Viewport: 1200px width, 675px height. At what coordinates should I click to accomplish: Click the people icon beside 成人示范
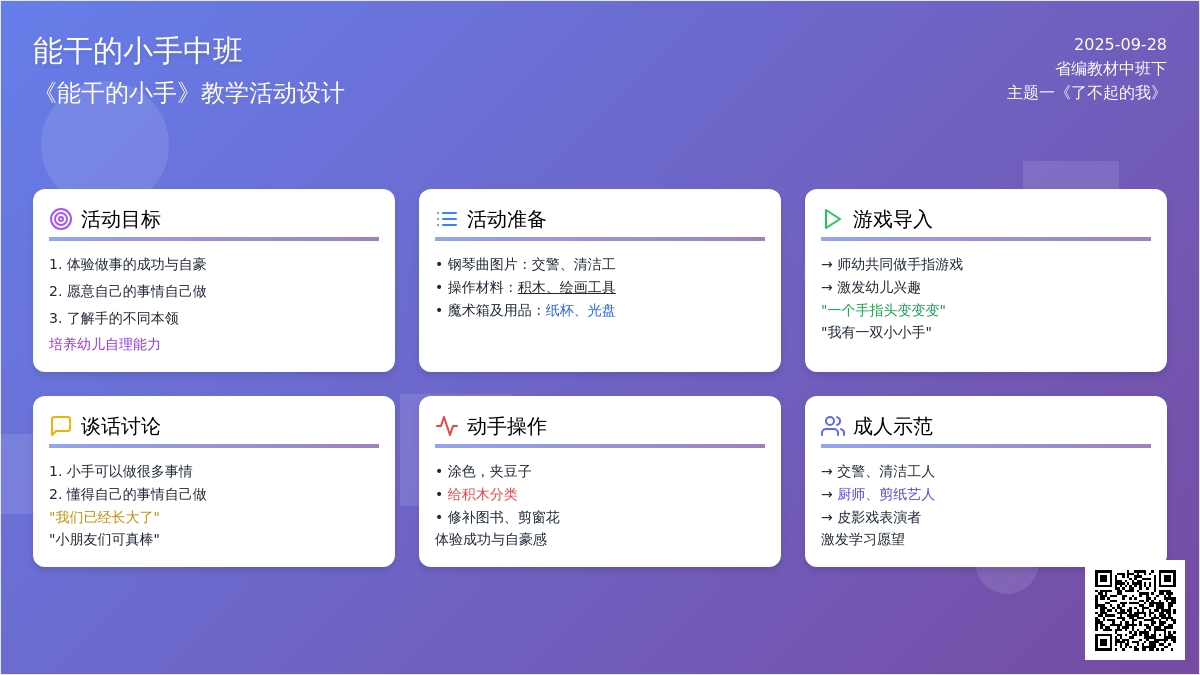tap(833, 426)
